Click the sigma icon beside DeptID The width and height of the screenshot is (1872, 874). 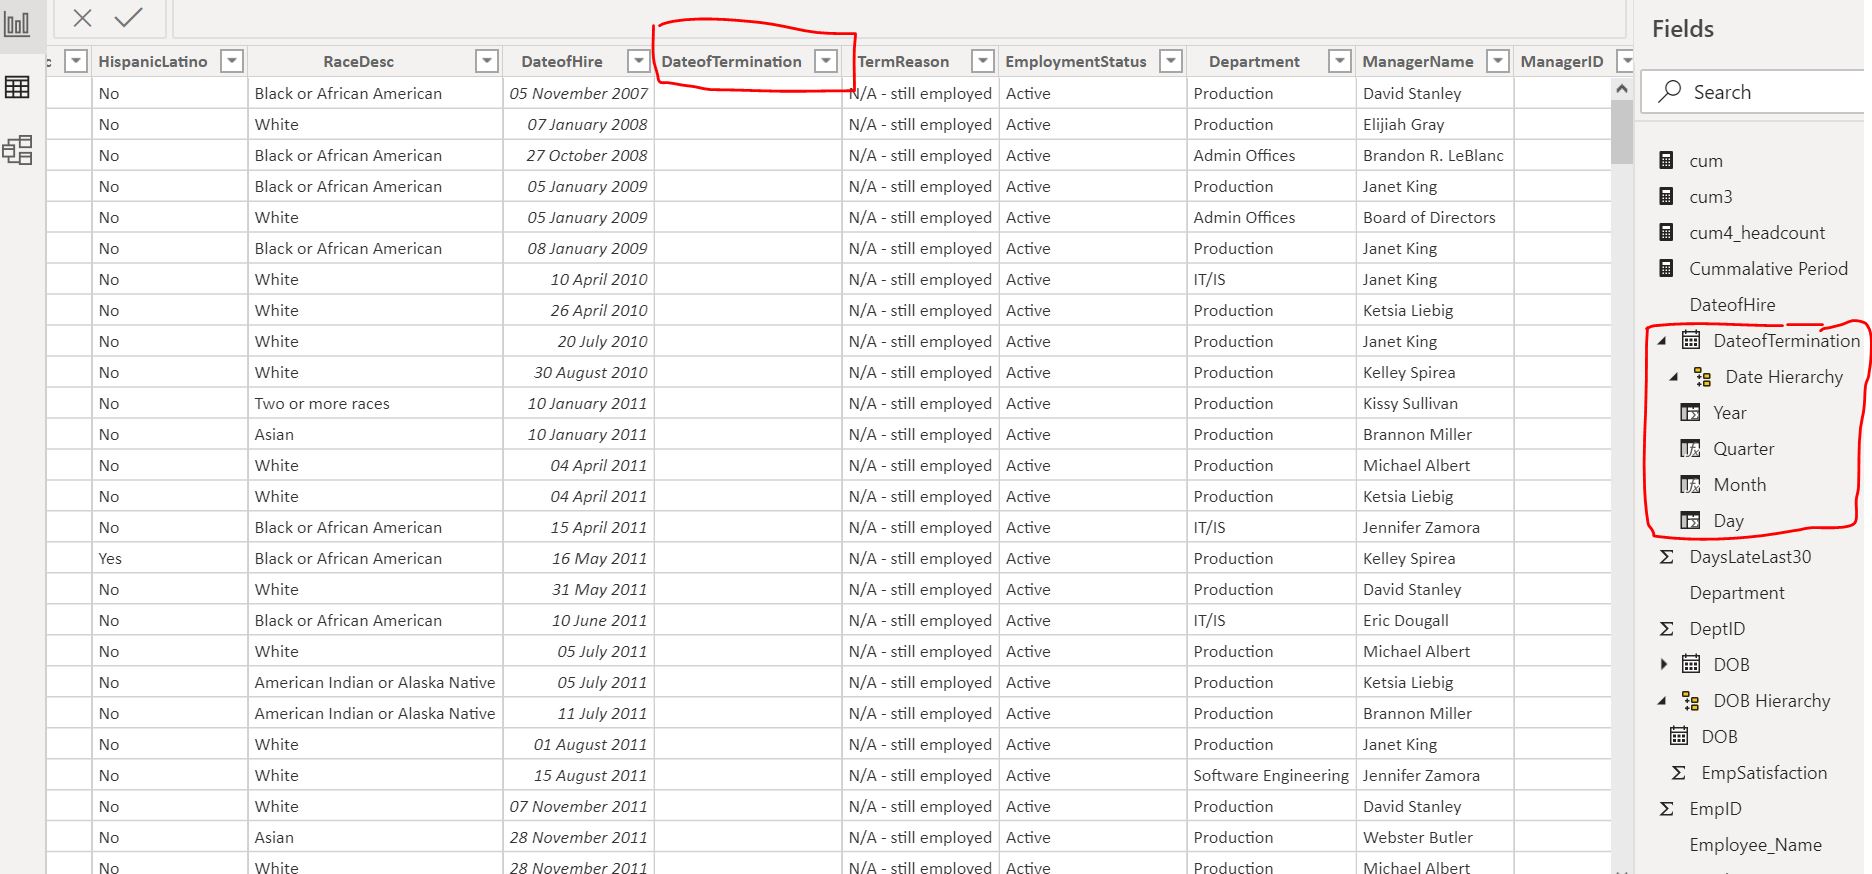1666,629
